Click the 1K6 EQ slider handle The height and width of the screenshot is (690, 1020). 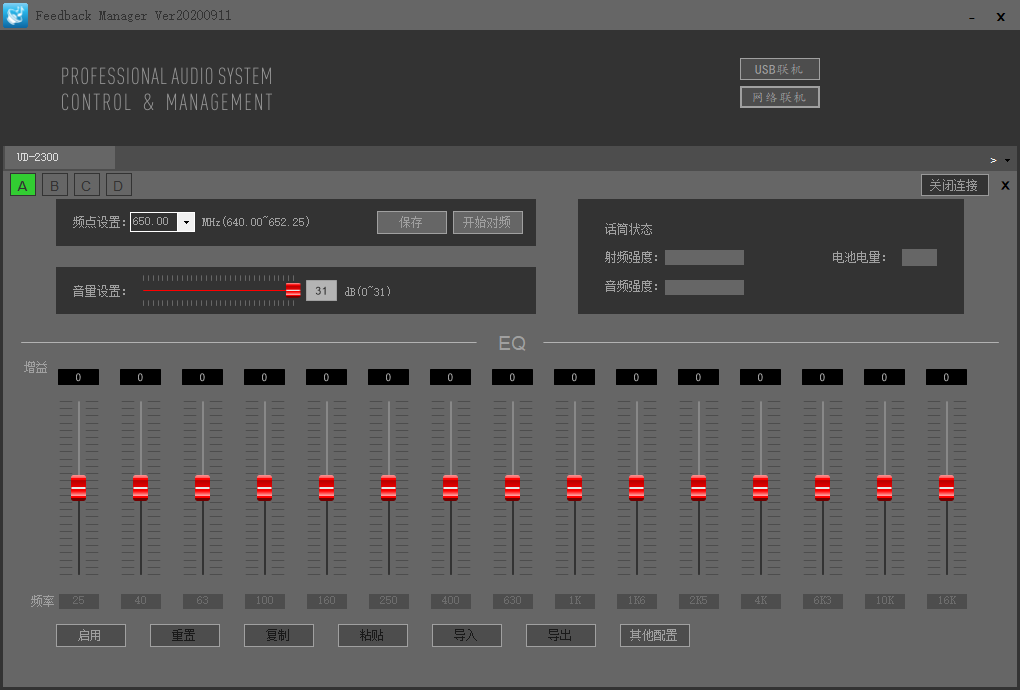coord(636,487)
